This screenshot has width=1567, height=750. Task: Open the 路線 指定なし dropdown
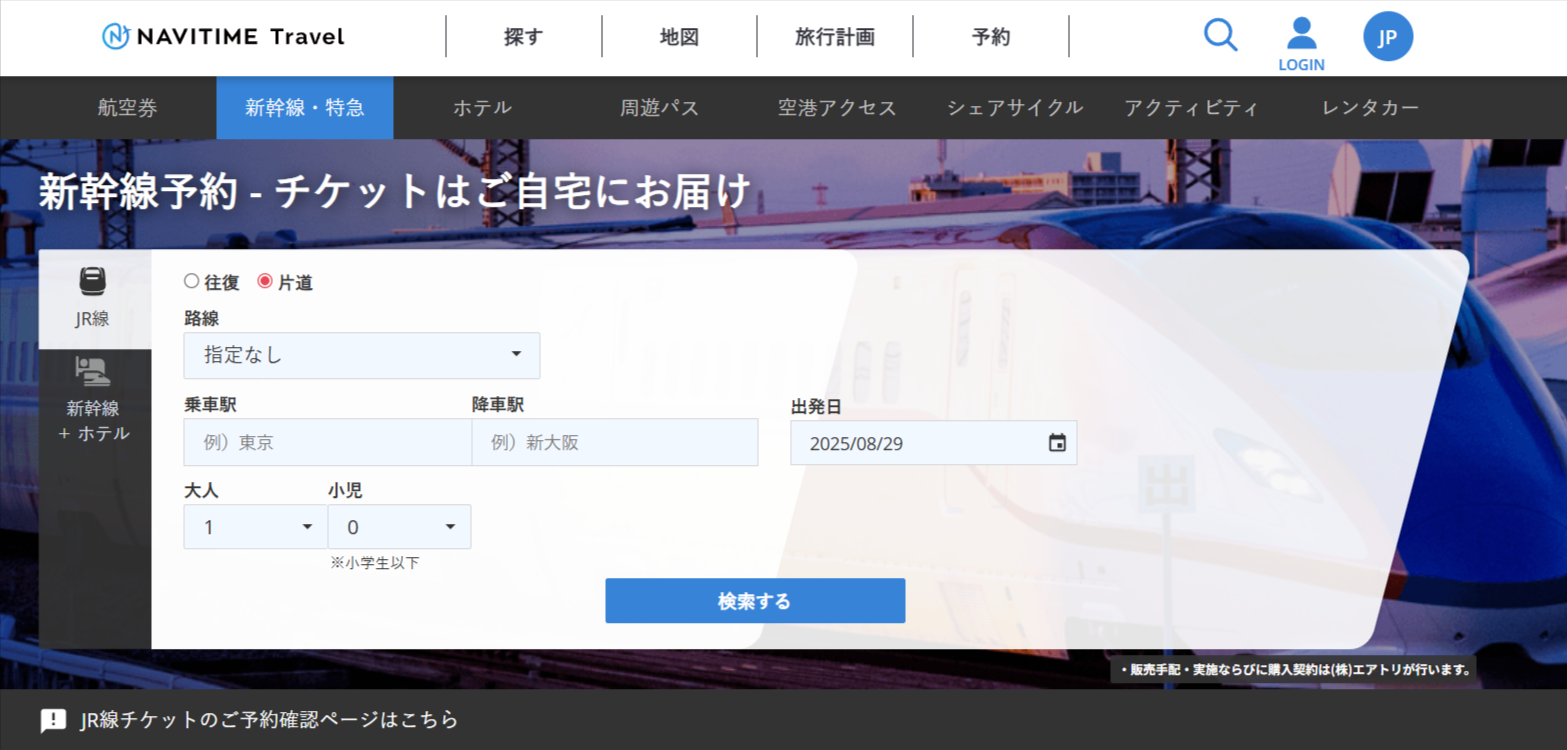point(362,355)
